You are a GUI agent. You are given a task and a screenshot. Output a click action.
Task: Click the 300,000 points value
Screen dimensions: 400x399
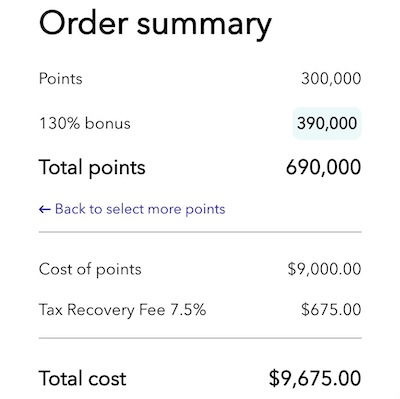[x=331, y=79]
